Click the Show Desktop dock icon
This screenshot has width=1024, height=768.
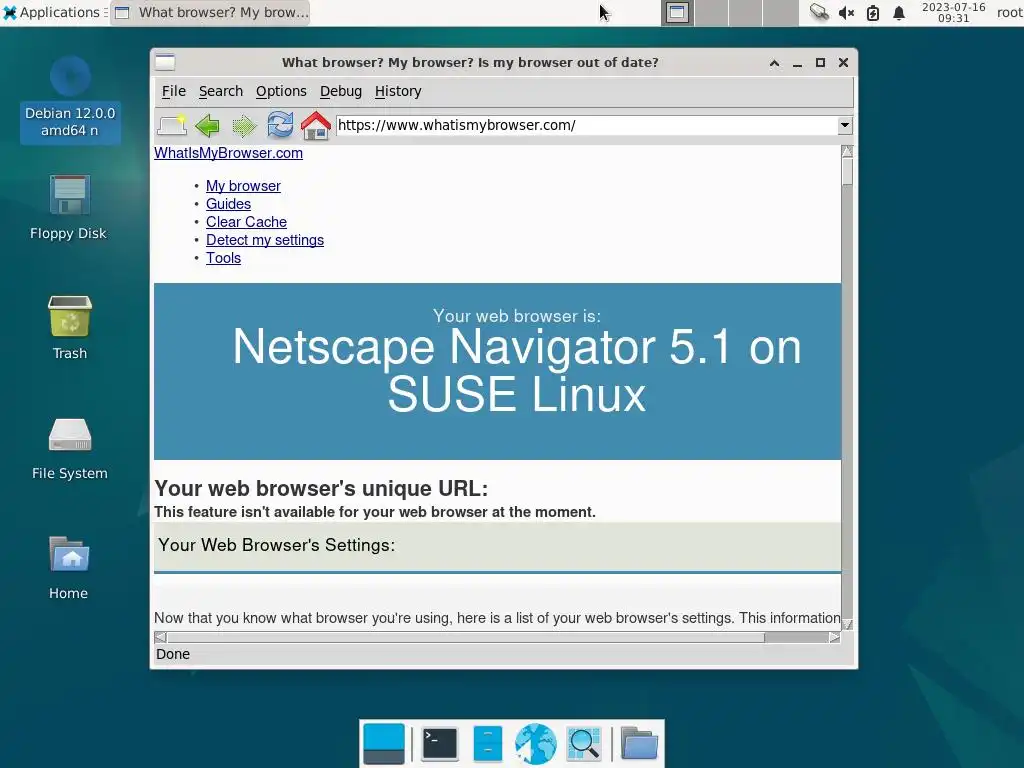click(383, 744)
